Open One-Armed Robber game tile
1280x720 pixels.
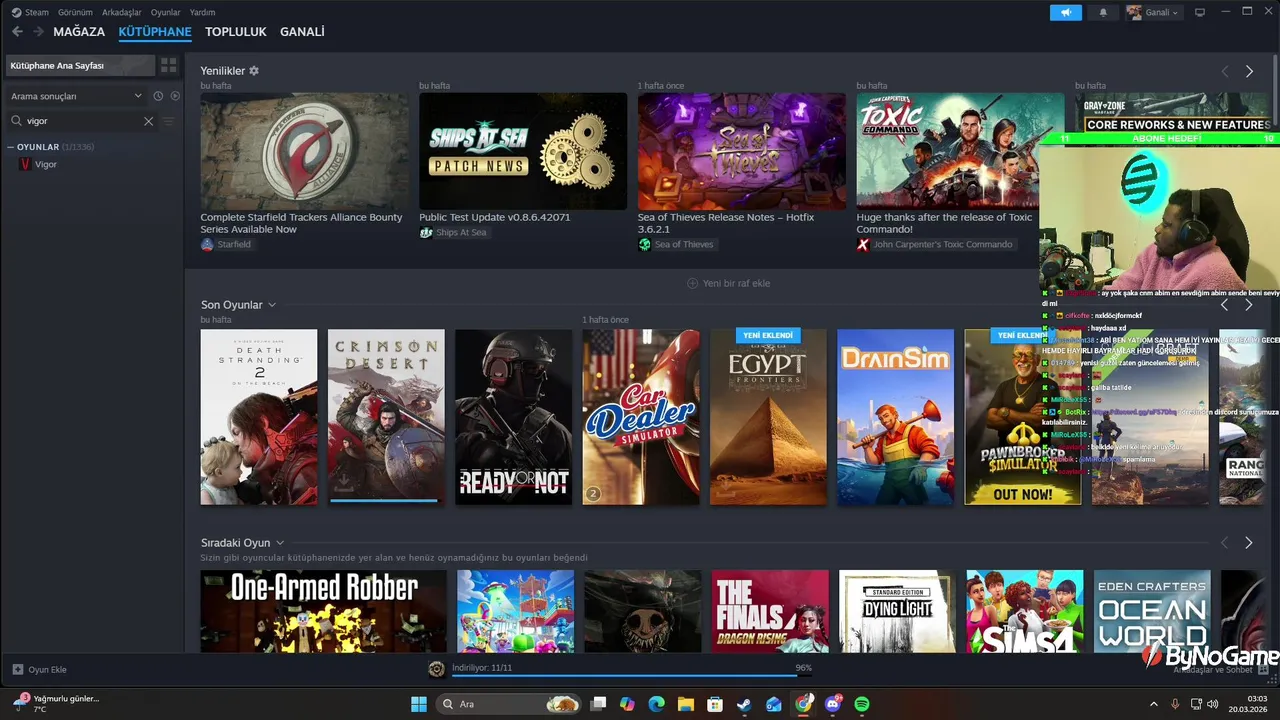(x=324, y=611)
